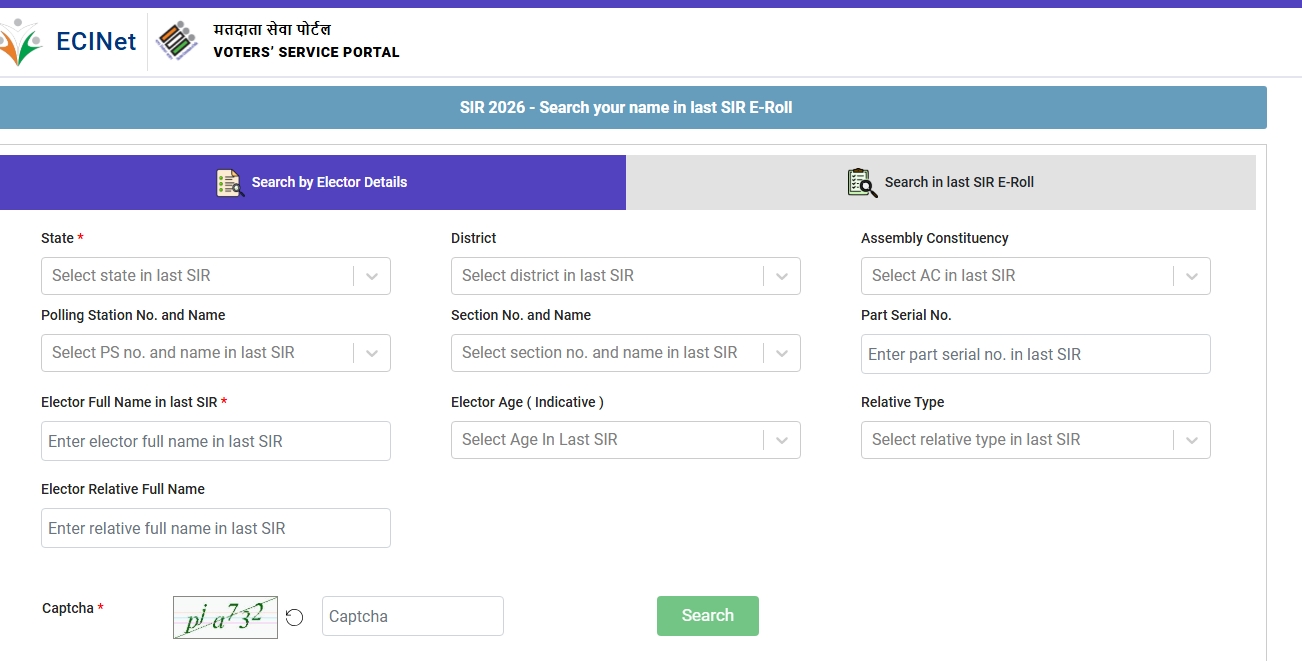
Task: Open the Elector Age dropdown
Action: pyautogui.click(x=625, y=440)
